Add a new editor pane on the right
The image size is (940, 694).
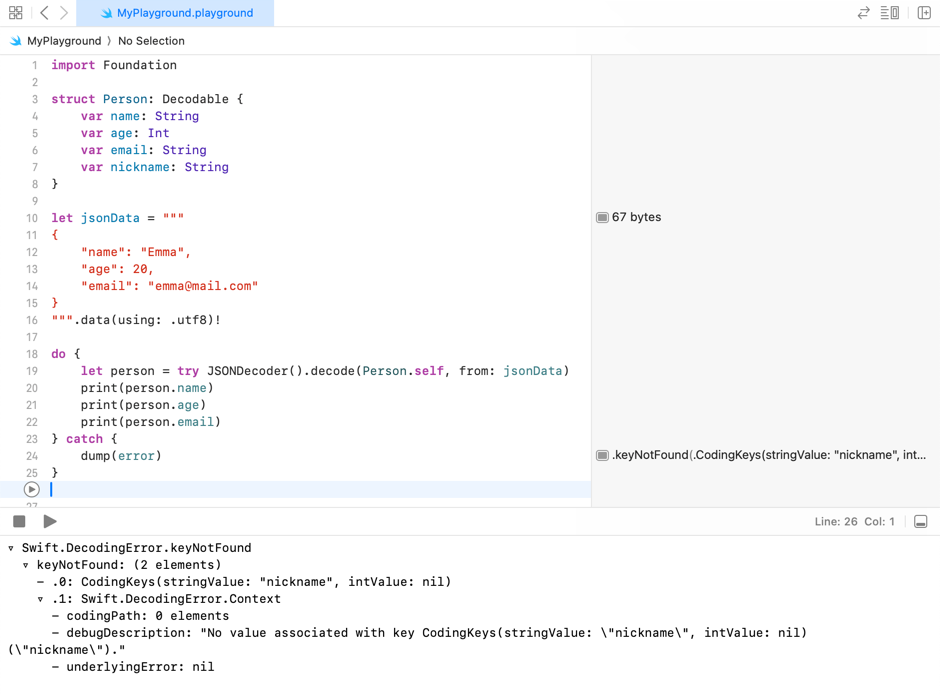924,13
